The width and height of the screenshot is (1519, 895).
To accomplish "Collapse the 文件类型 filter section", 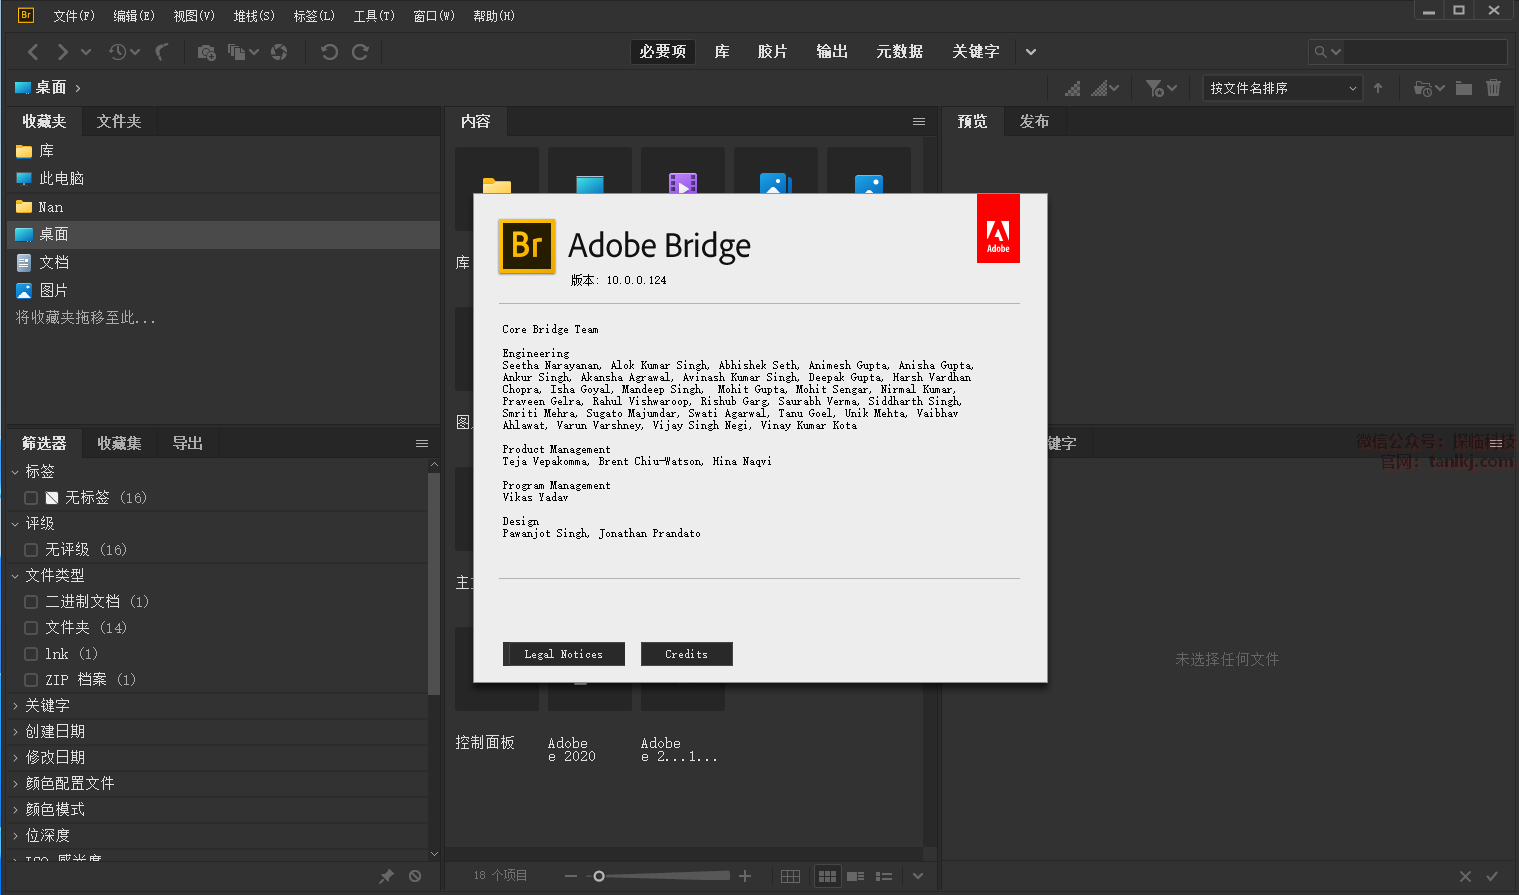I will pos(15,576).
